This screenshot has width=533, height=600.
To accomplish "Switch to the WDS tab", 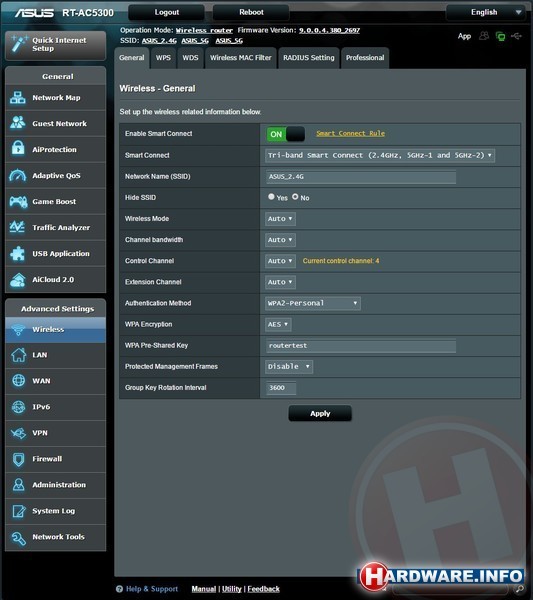I will 190,58.
